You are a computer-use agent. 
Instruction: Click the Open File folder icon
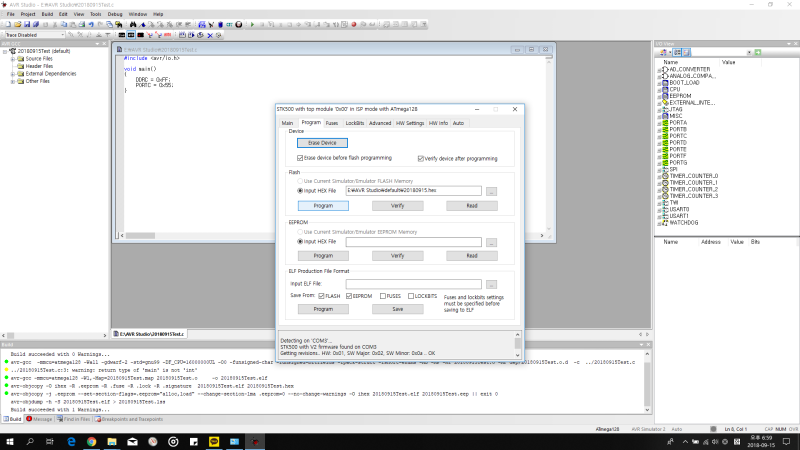[17, 24]
